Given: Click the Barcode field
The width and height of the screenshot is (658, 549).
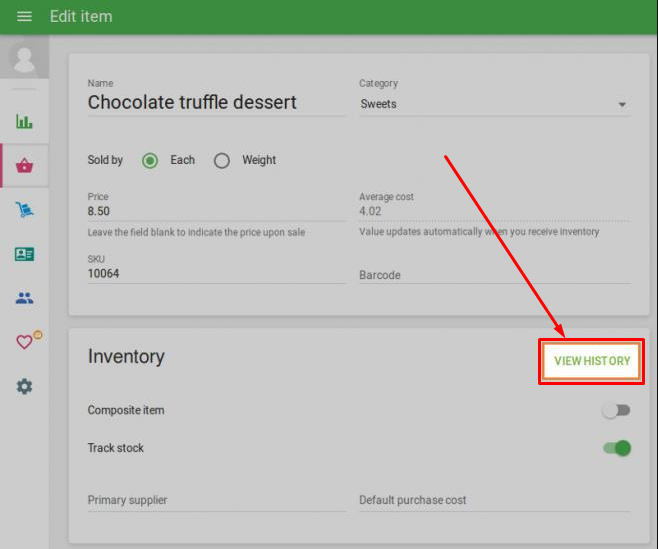Looking at the screenshot, I should pyautogui.click(x=494, y=275).
